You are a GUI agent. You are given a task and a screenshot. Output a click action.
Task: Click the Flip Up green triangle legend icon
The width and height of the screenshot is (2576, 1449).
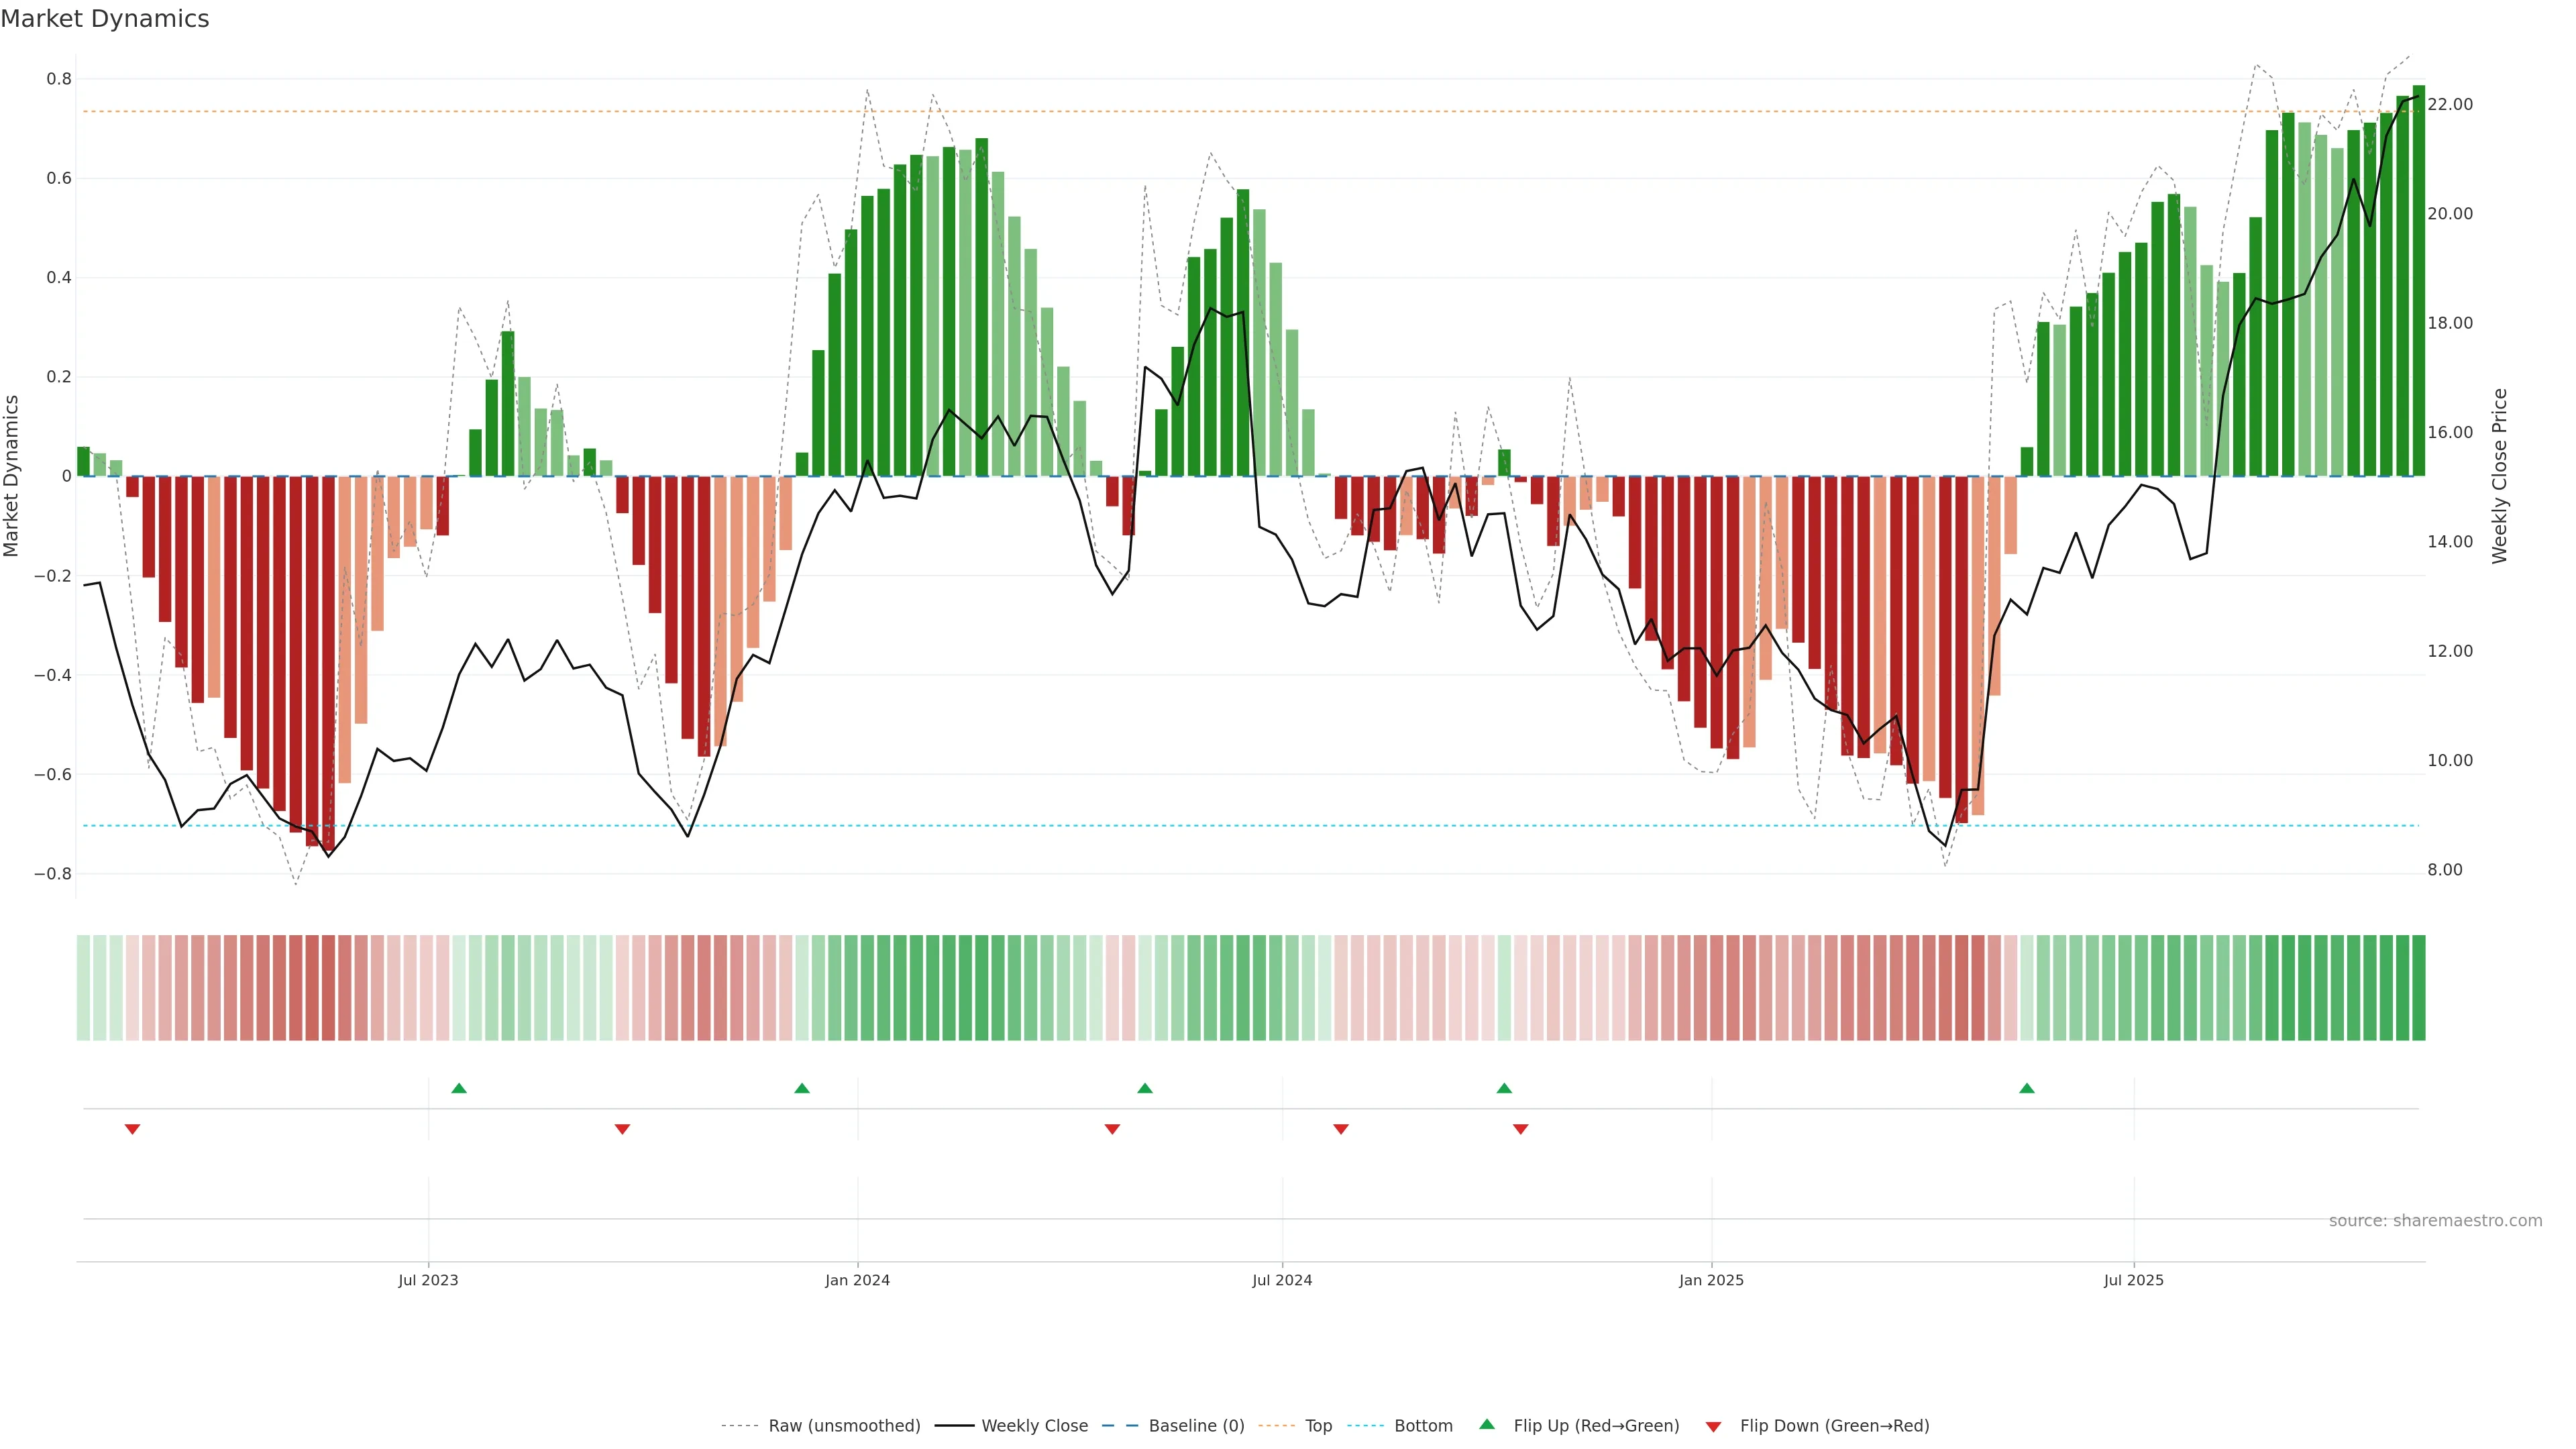click(x=1487, y=1425)
